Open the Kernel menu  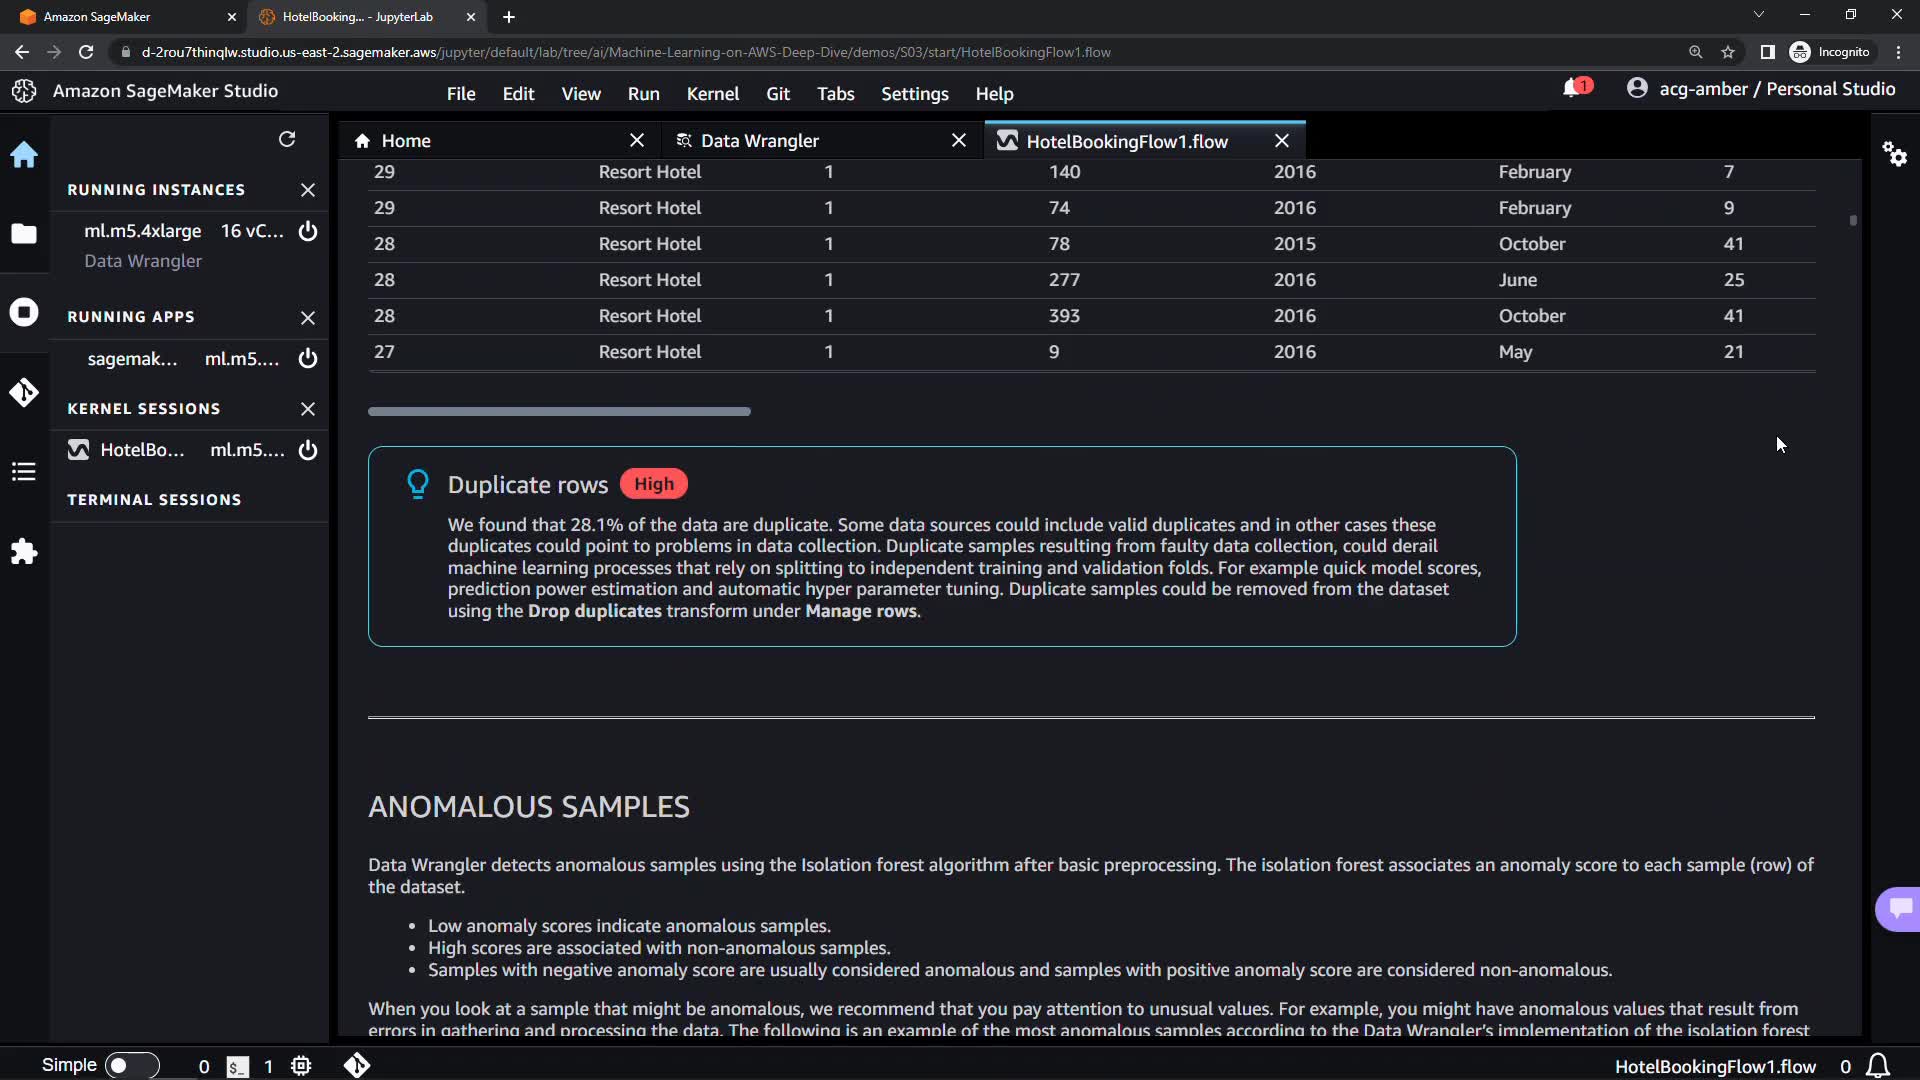click(712, 94)
